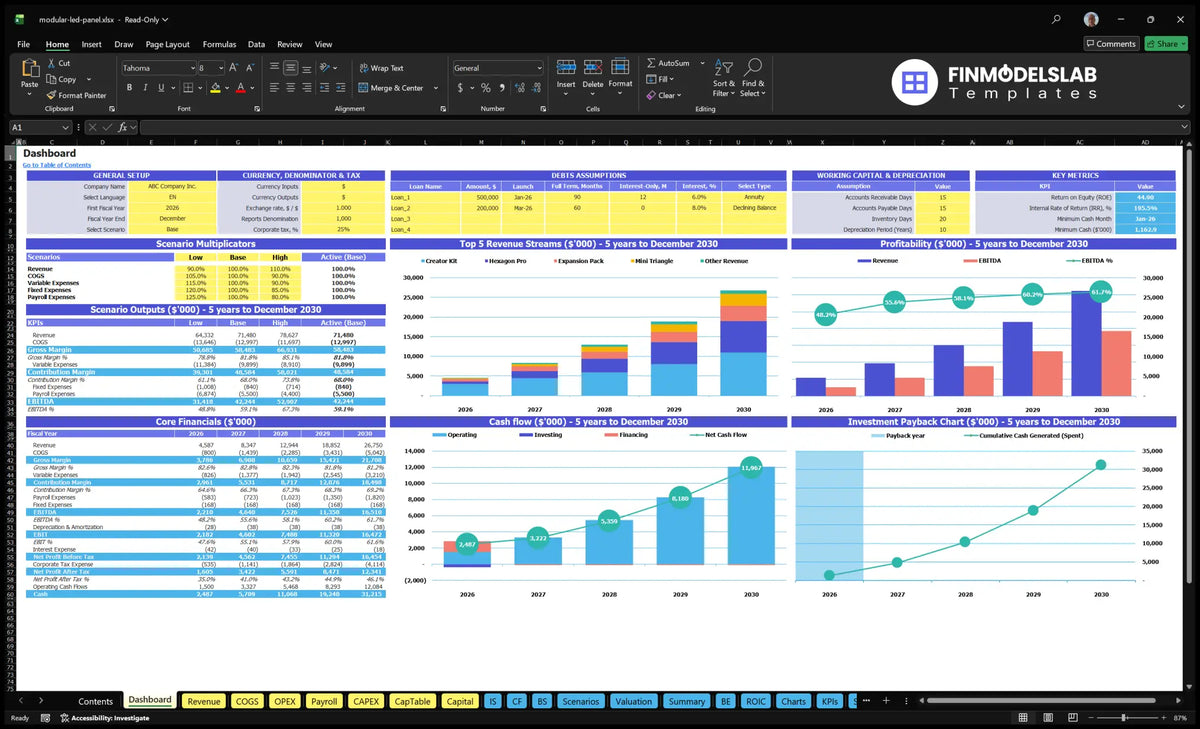Toggle center horizontal alignment

tap(291, 88)
